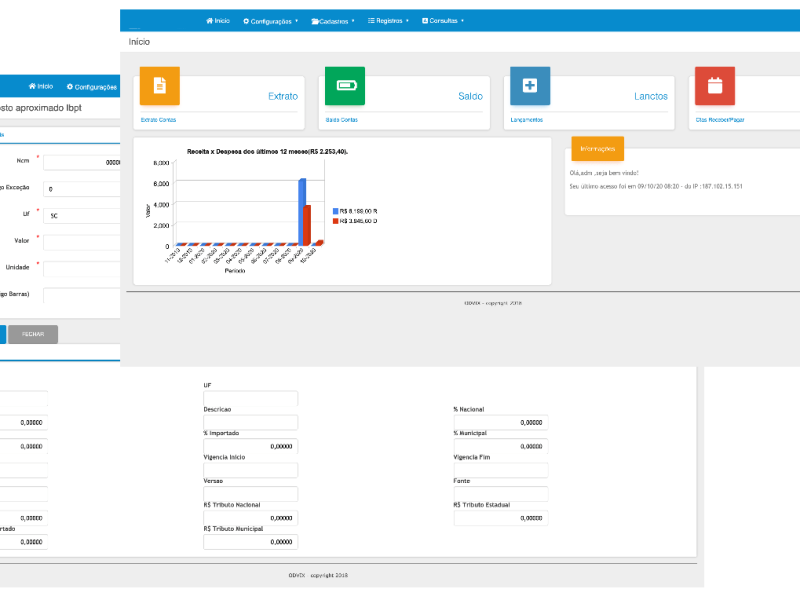800x600 pixels.
Task: Click the R$ Tributo Nacional field
Action: point(251,518)
